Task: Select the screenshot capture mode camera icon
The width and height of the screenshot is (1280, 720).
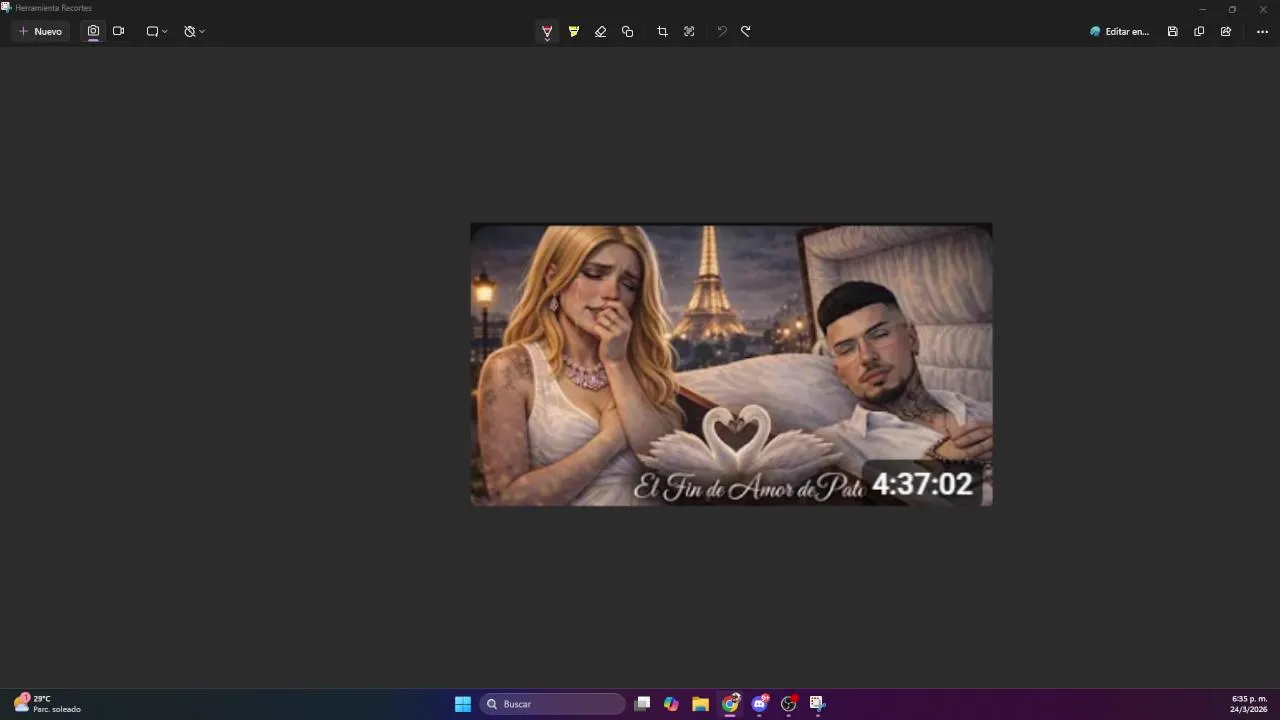Action: tap(93, 31)
